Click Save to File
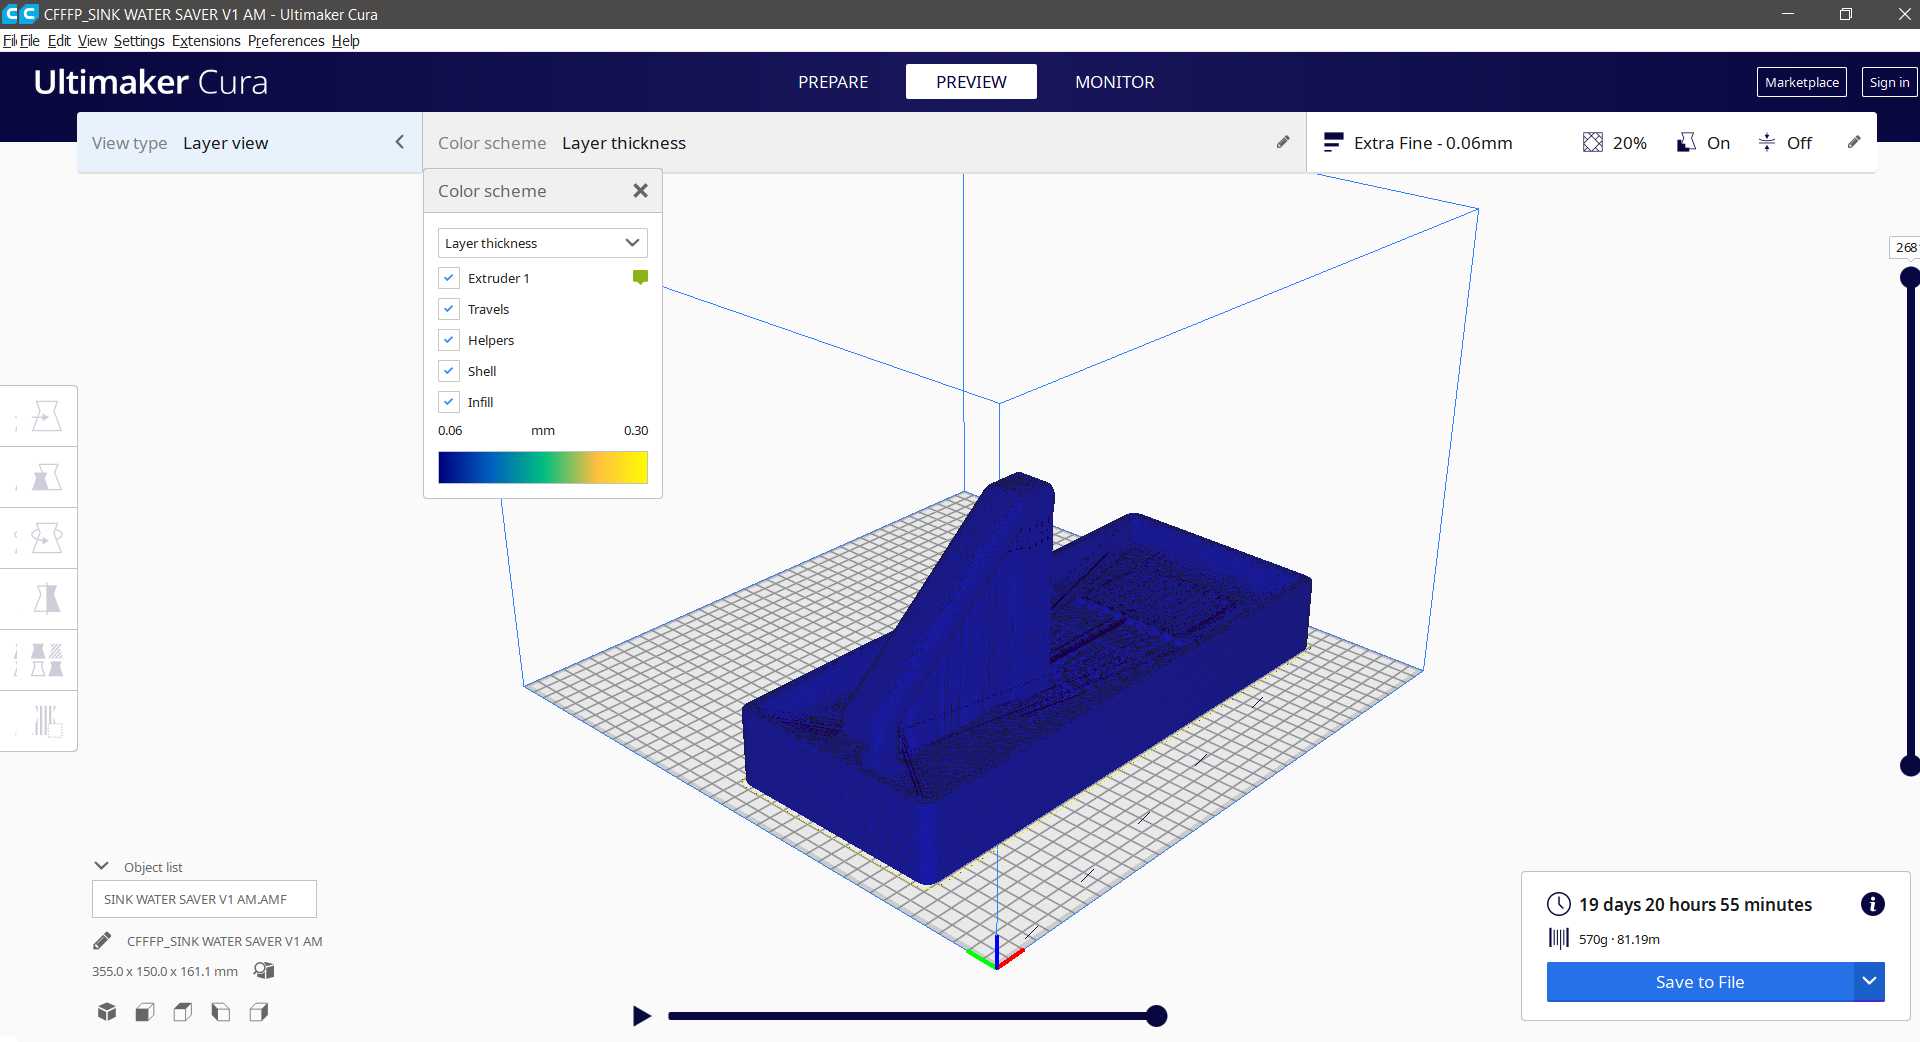The width and height of the screenshot is (1920, 1042). [x=1700, y=982]
